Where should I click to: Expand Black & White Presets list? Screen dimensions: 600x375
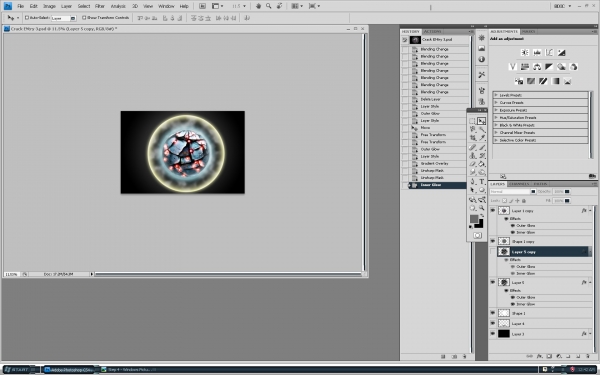coord(496,125)
